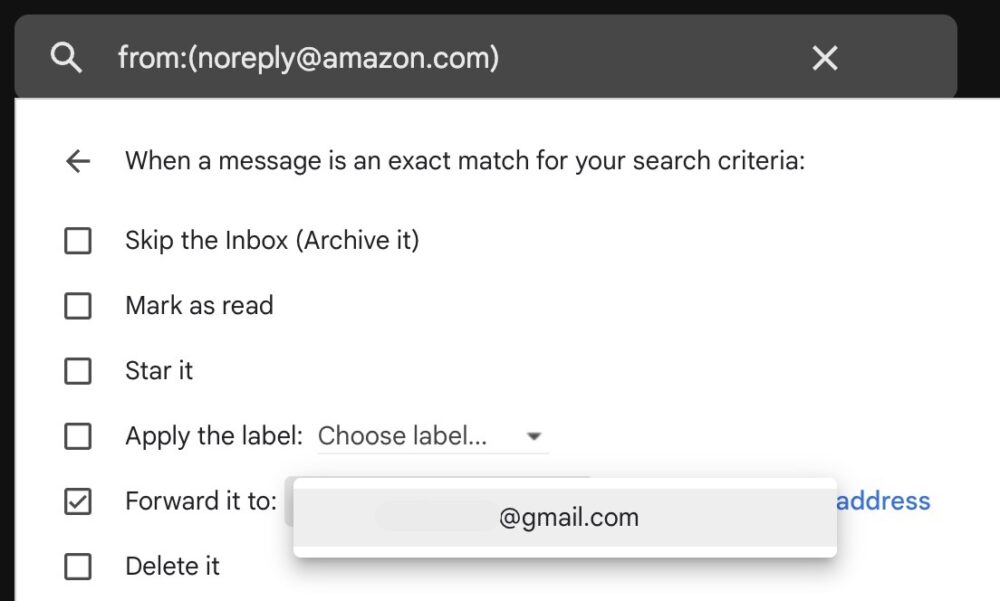Check the Star it checkbox
Screen dimensions: 1000x601
[78, 371]
